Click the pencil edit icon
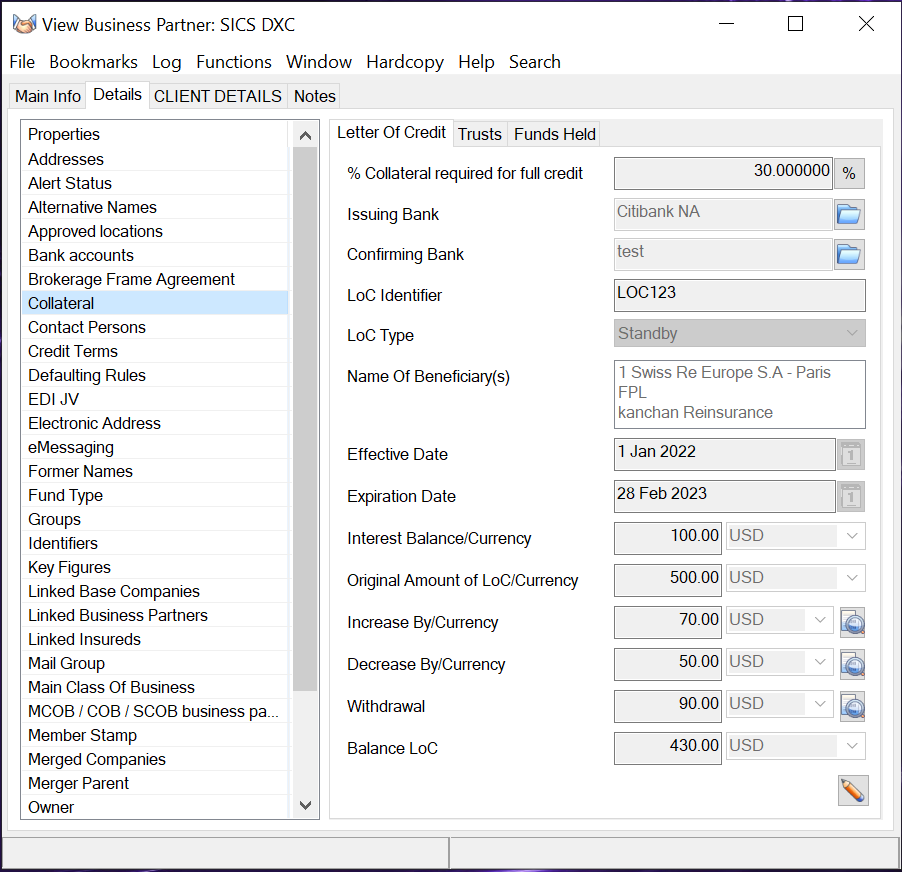The image size is (902, 872). click(x=852, y=790)
